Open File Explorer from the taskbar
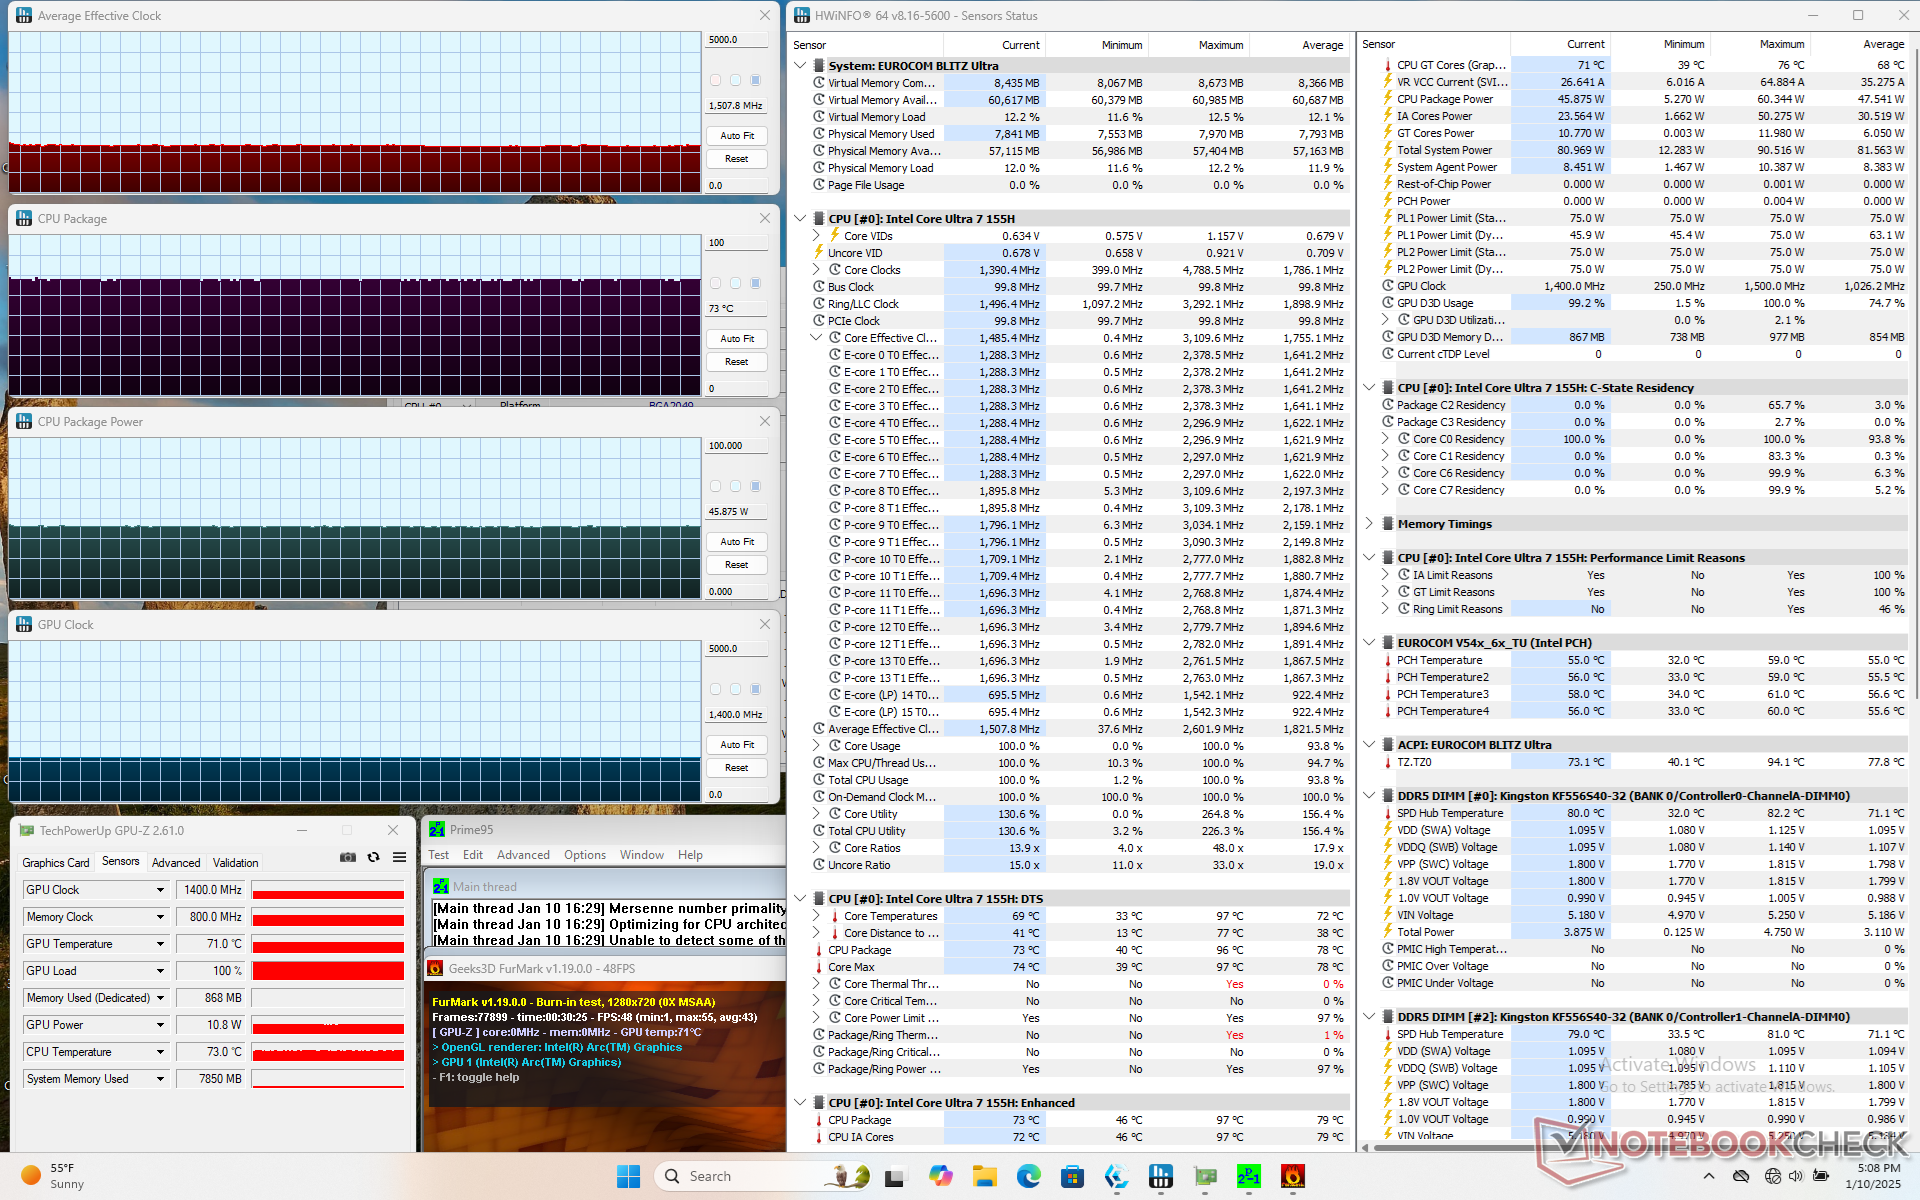 click(985, 1176)
